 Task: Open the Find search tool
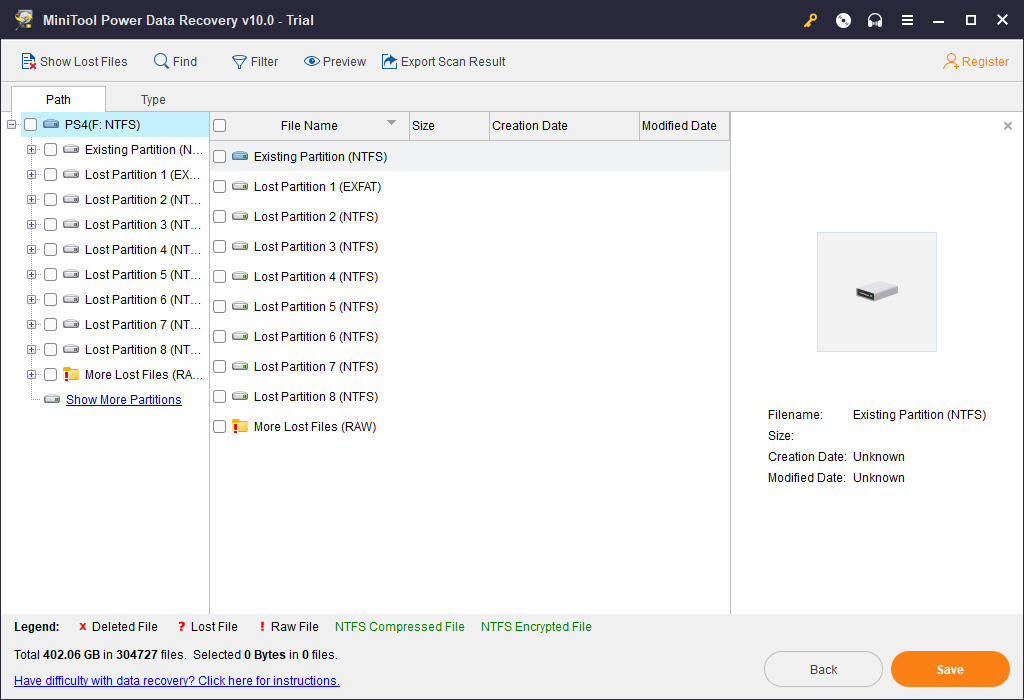pyautogui.click(x=175, y=61)
